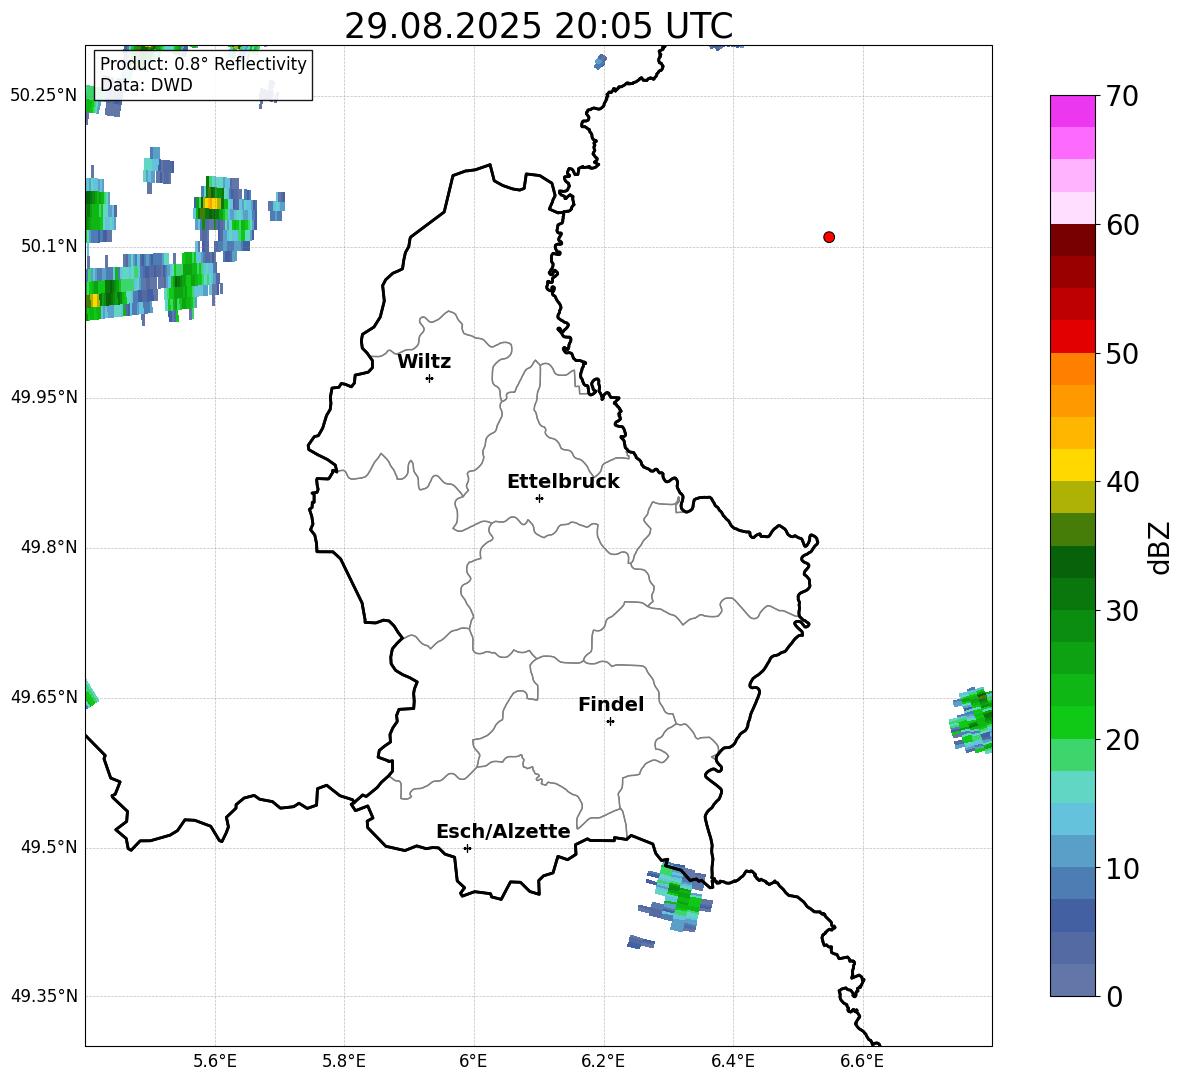Viewport: 1184px width, 1081px height.
Task: Click the Ettelbruck station cross marker
Action: pos(539,498)
